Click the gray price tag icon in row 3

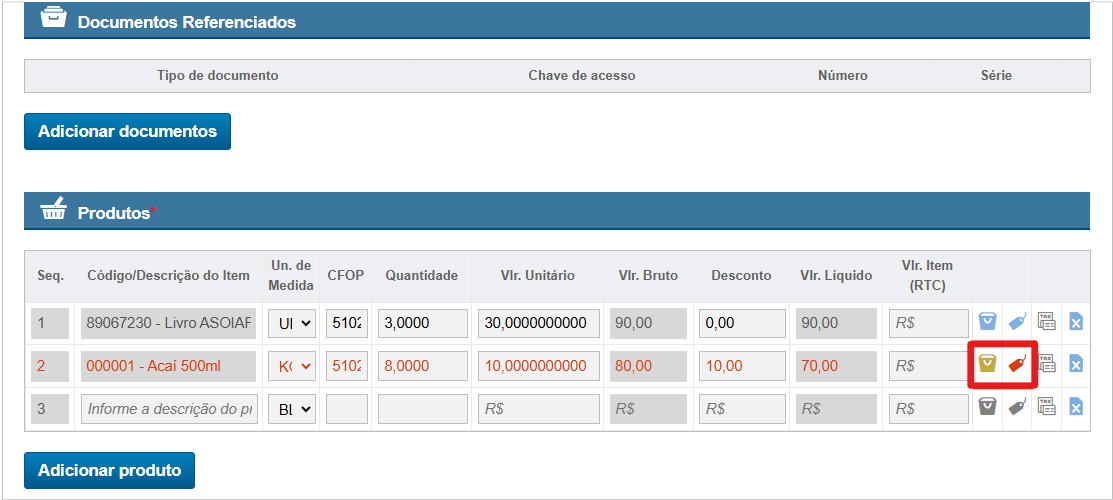coord(1017,407)
